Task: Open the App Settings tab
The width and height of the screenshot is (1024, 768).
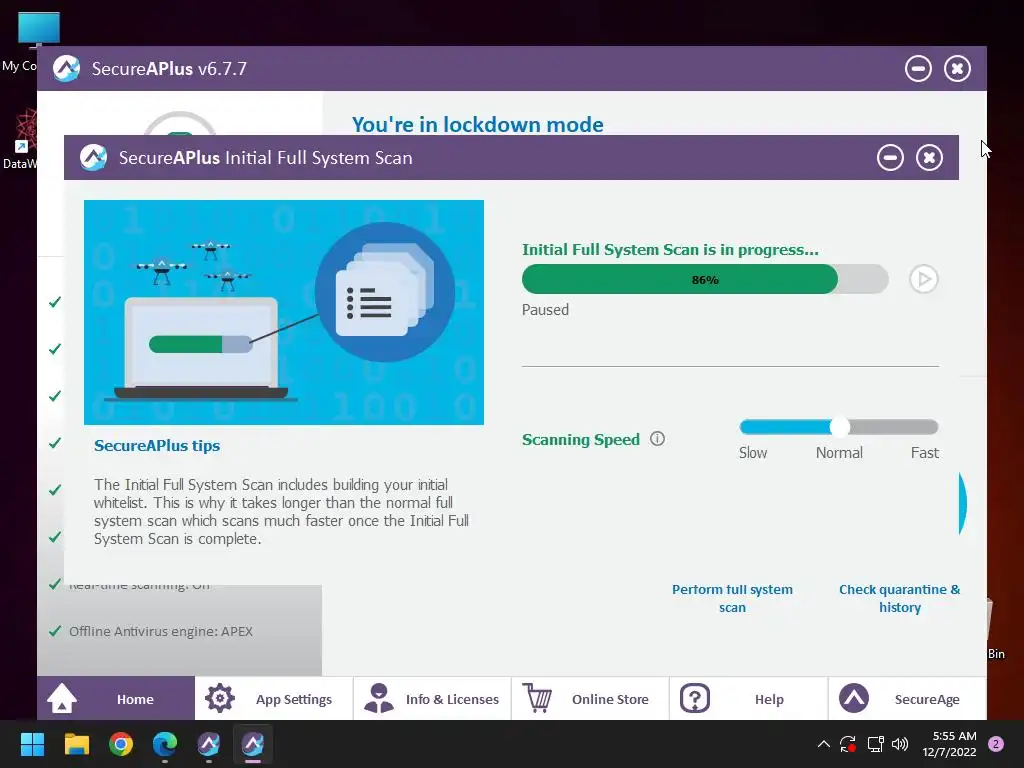Action: click(x=274, y=699)
